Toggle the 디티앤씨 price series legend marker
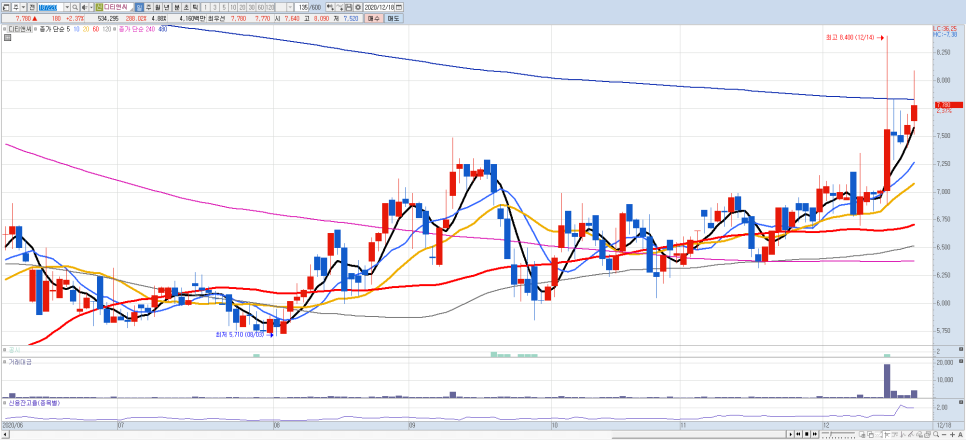The height and width of the screenshot is (440, 966). [4, 29]
